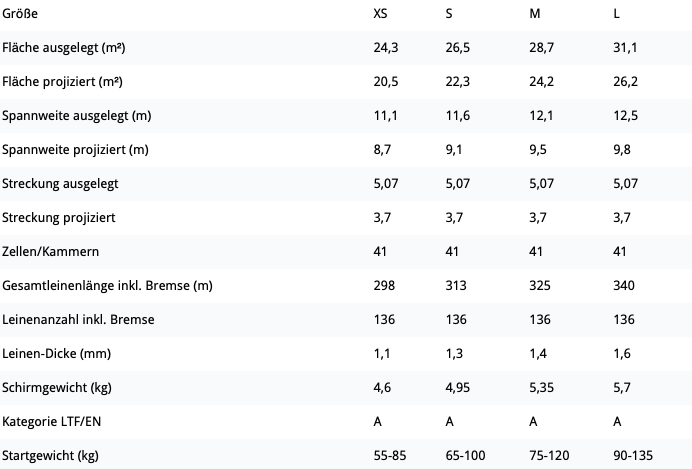Select Startgewicht value 90-135

pos(633,455)
